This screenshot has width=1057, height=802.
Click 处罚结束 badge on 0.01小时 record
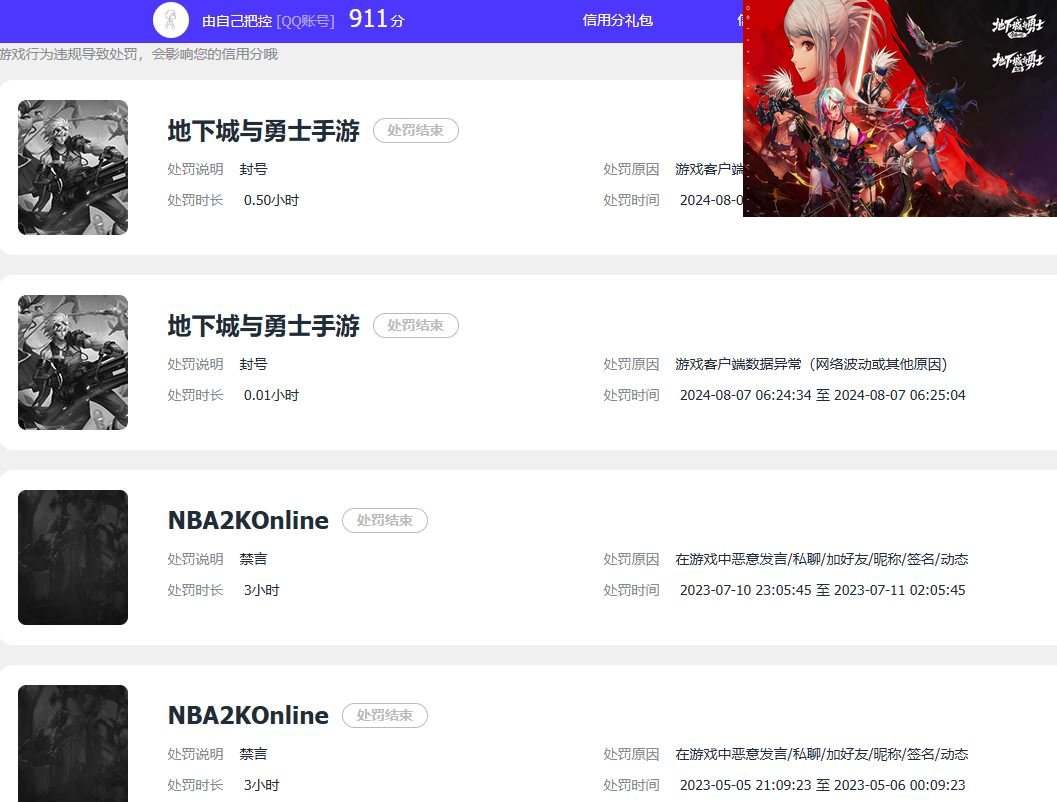(416, 326)
